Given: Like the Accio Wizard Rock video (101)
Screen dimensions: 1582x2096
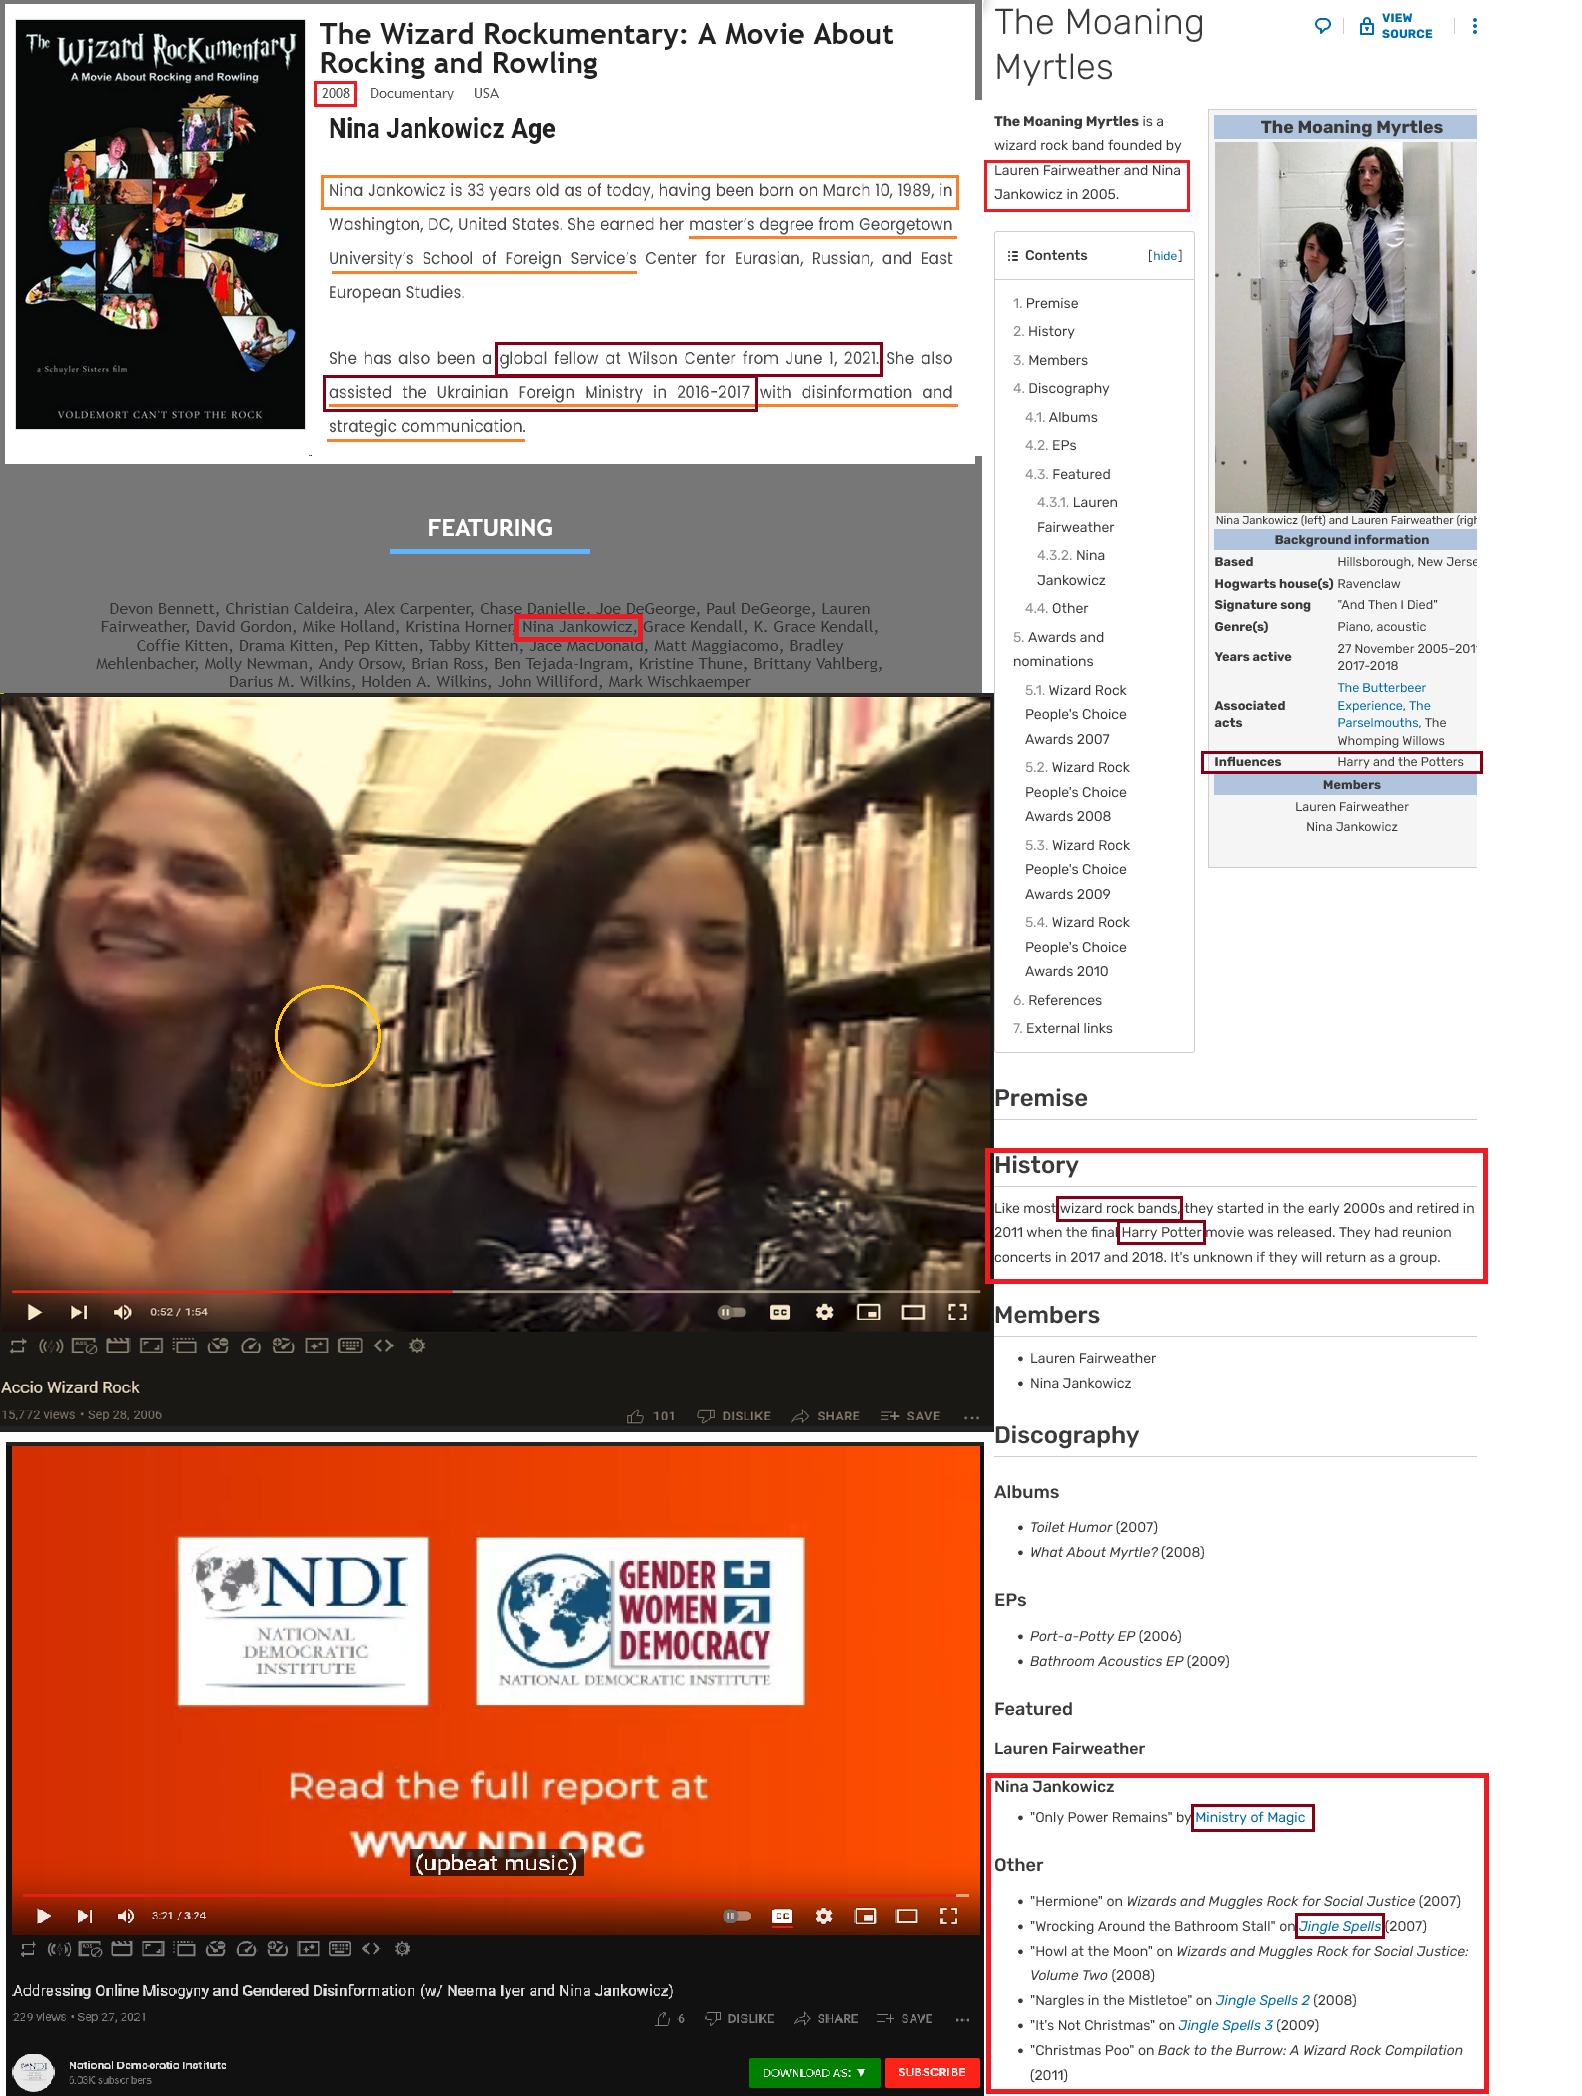Looking at the screenshot, I should point(651,1416).
